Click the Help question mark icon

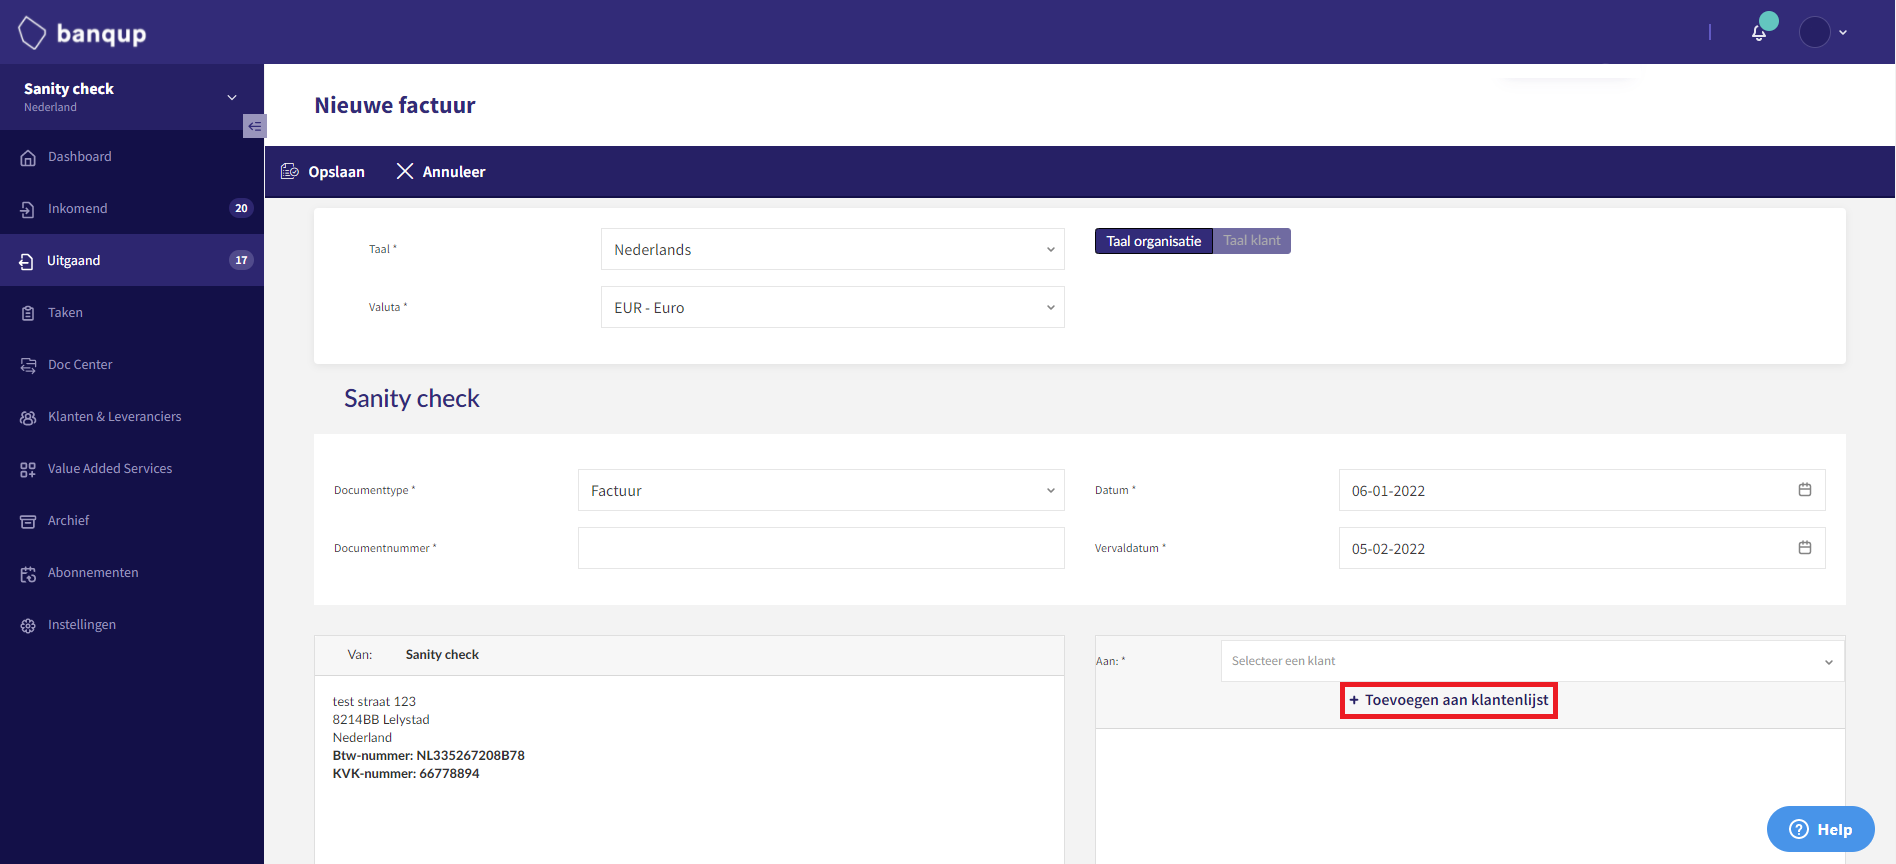1799,829
